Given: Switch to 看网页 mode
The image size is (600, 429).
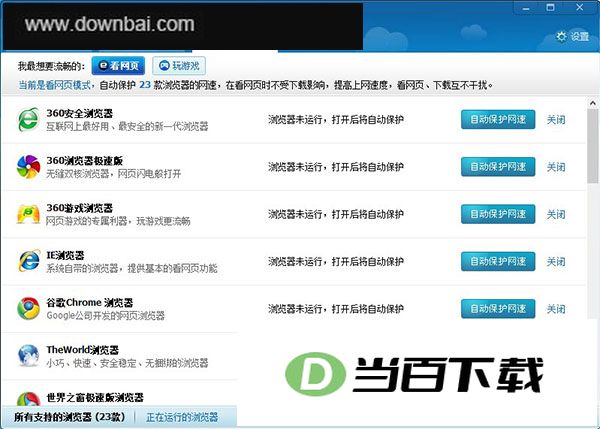Looking at the screenshot, I should pos(118,66).
